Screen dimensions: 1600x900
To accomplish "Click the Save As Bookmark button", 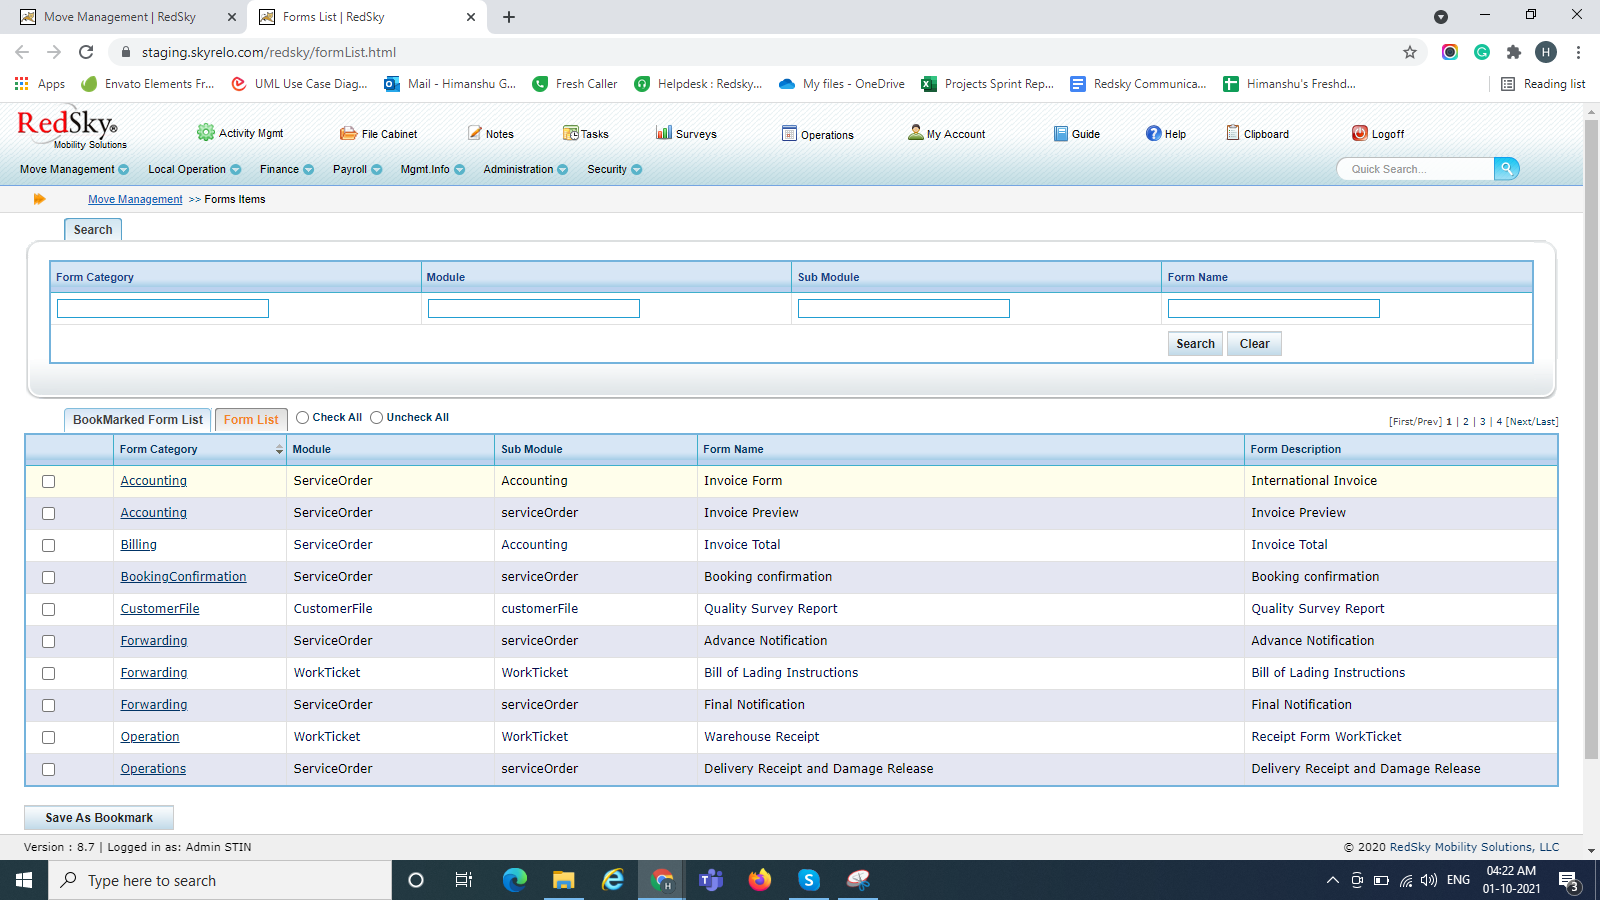I will tap(99, 818).
